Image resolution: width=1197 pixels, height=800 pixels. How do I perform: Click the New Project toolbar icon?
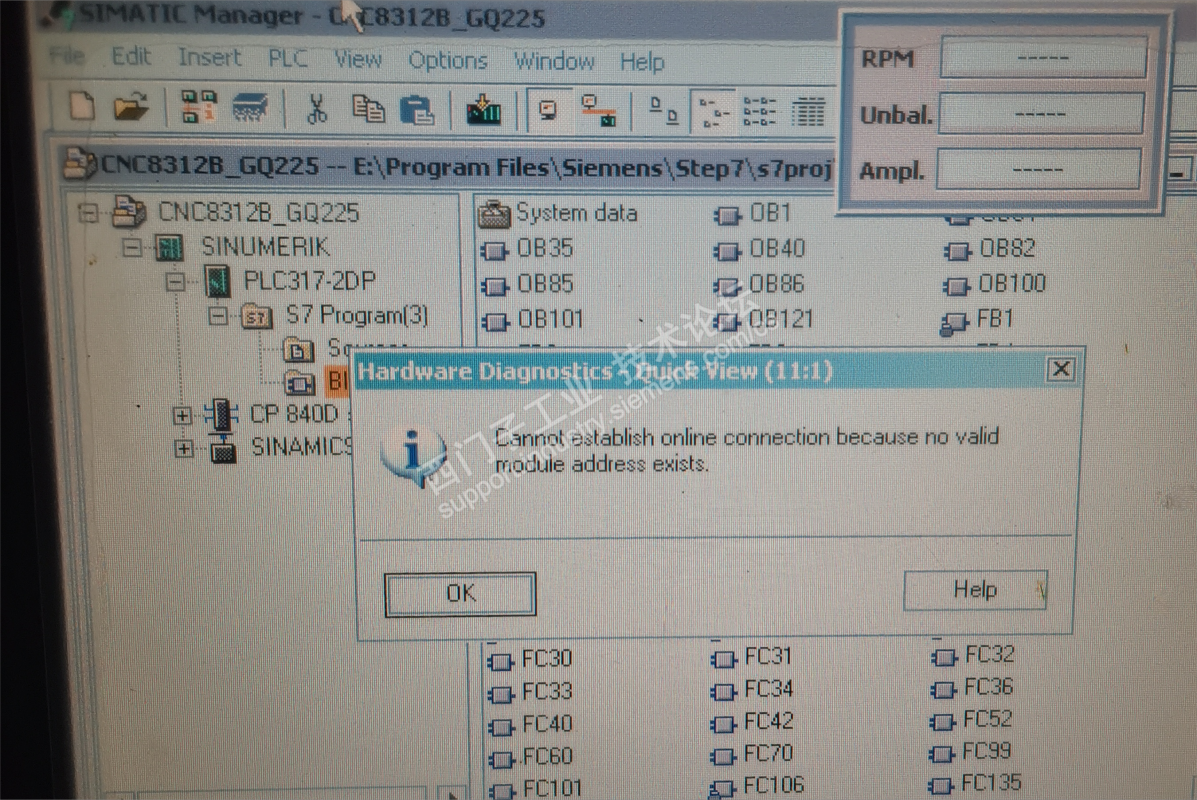coord(82,107)
